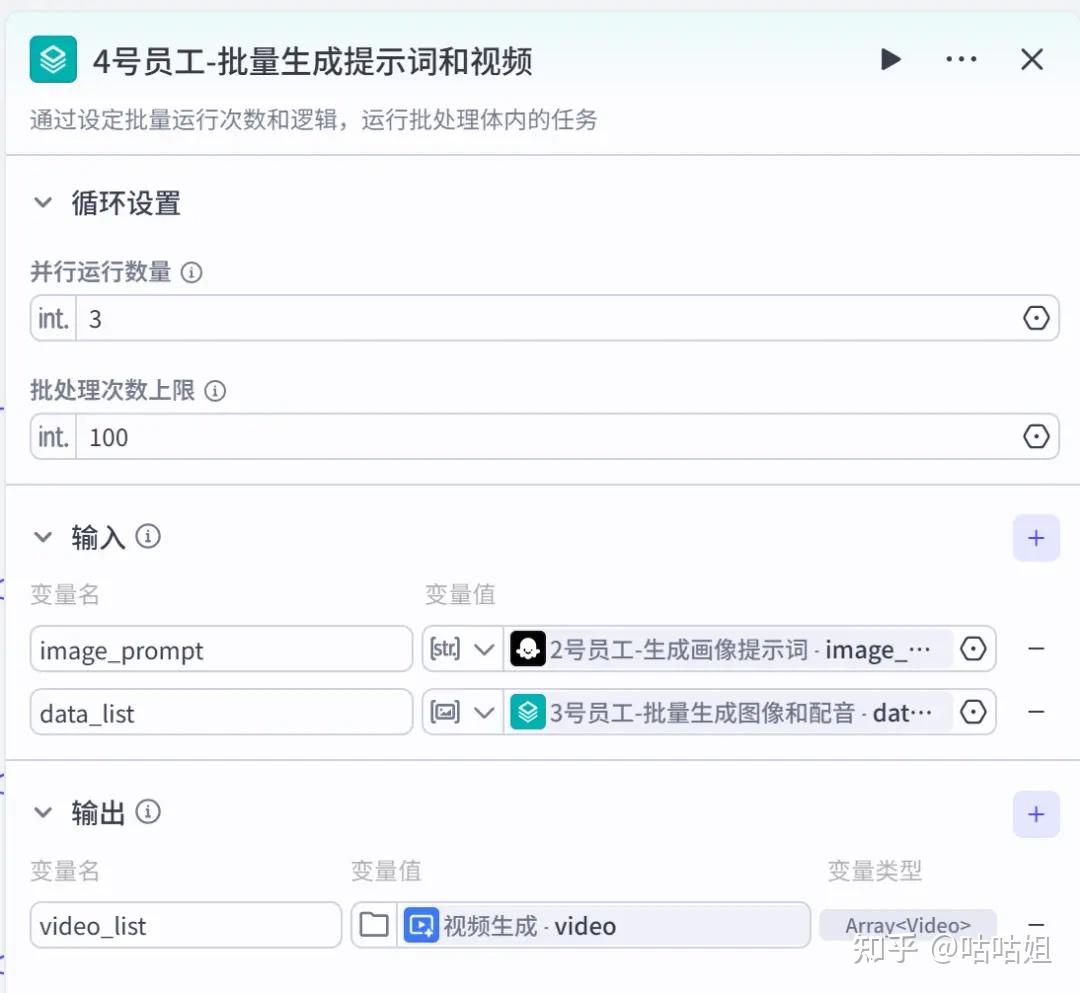Remove the image_prompt input row
This screenshot has height=993, width=1080.
point(1037,649)
